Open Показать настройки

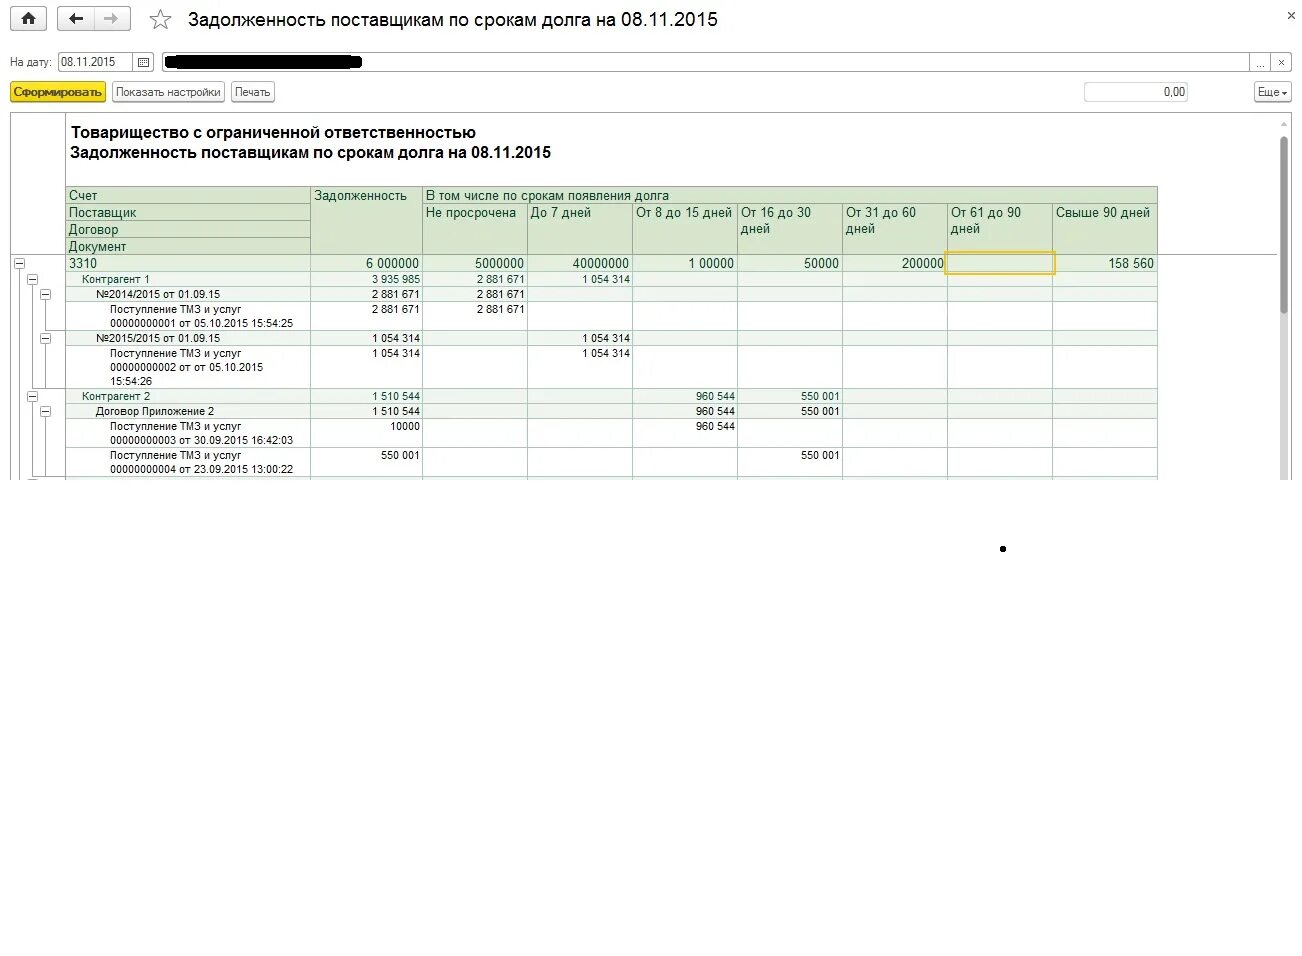click(x=168, y=92)
